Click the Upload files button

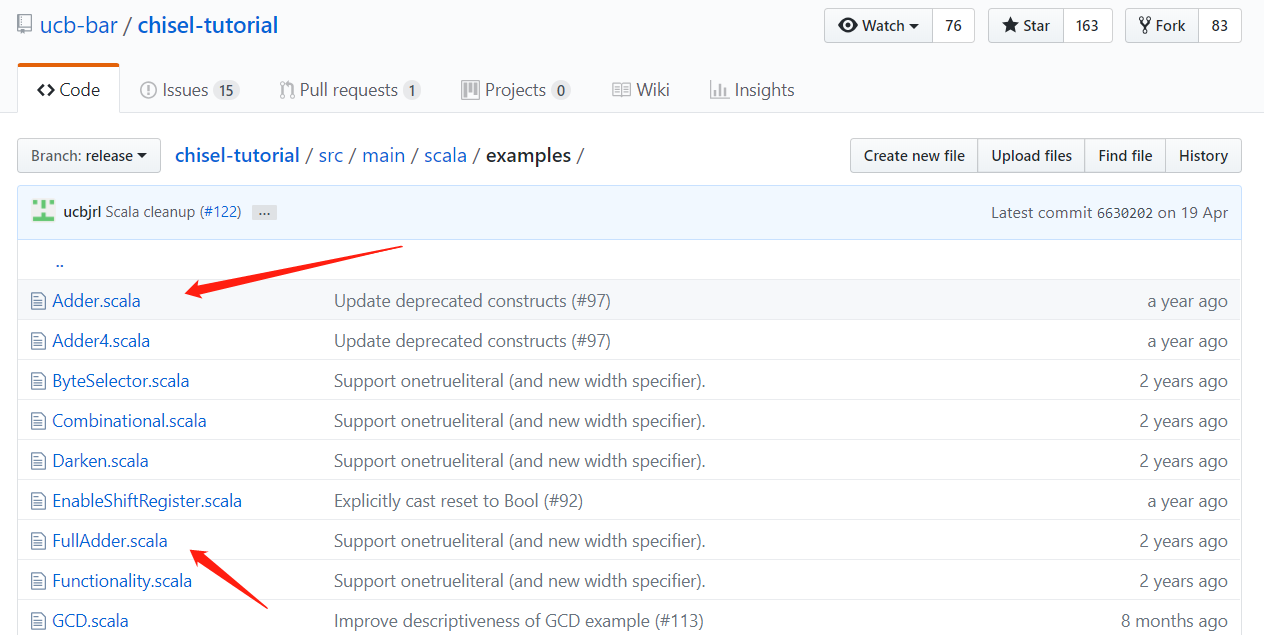pyautogui.click(x=1031, y=156)
